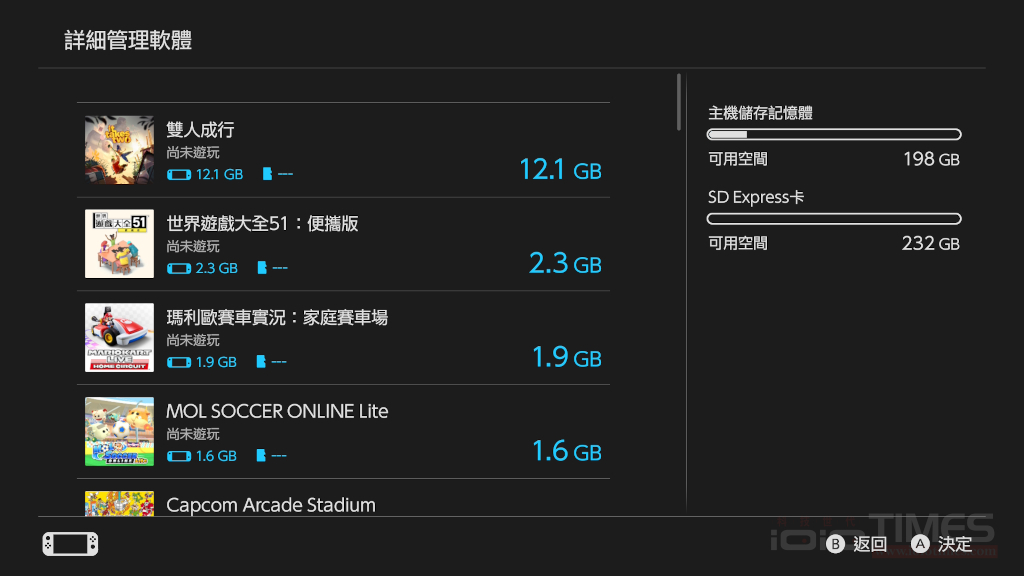Click the storage icon beside 1.6 GB
1024x576 pixels.
[180, 455]
